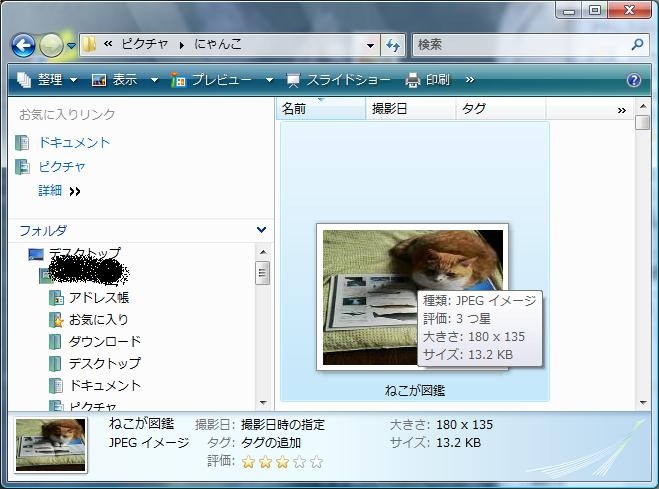Image resolution: width=659 pixels, height=489 pixels.
Task: Click the refresh button beside the address bar
Action: (x=393, y=45)
